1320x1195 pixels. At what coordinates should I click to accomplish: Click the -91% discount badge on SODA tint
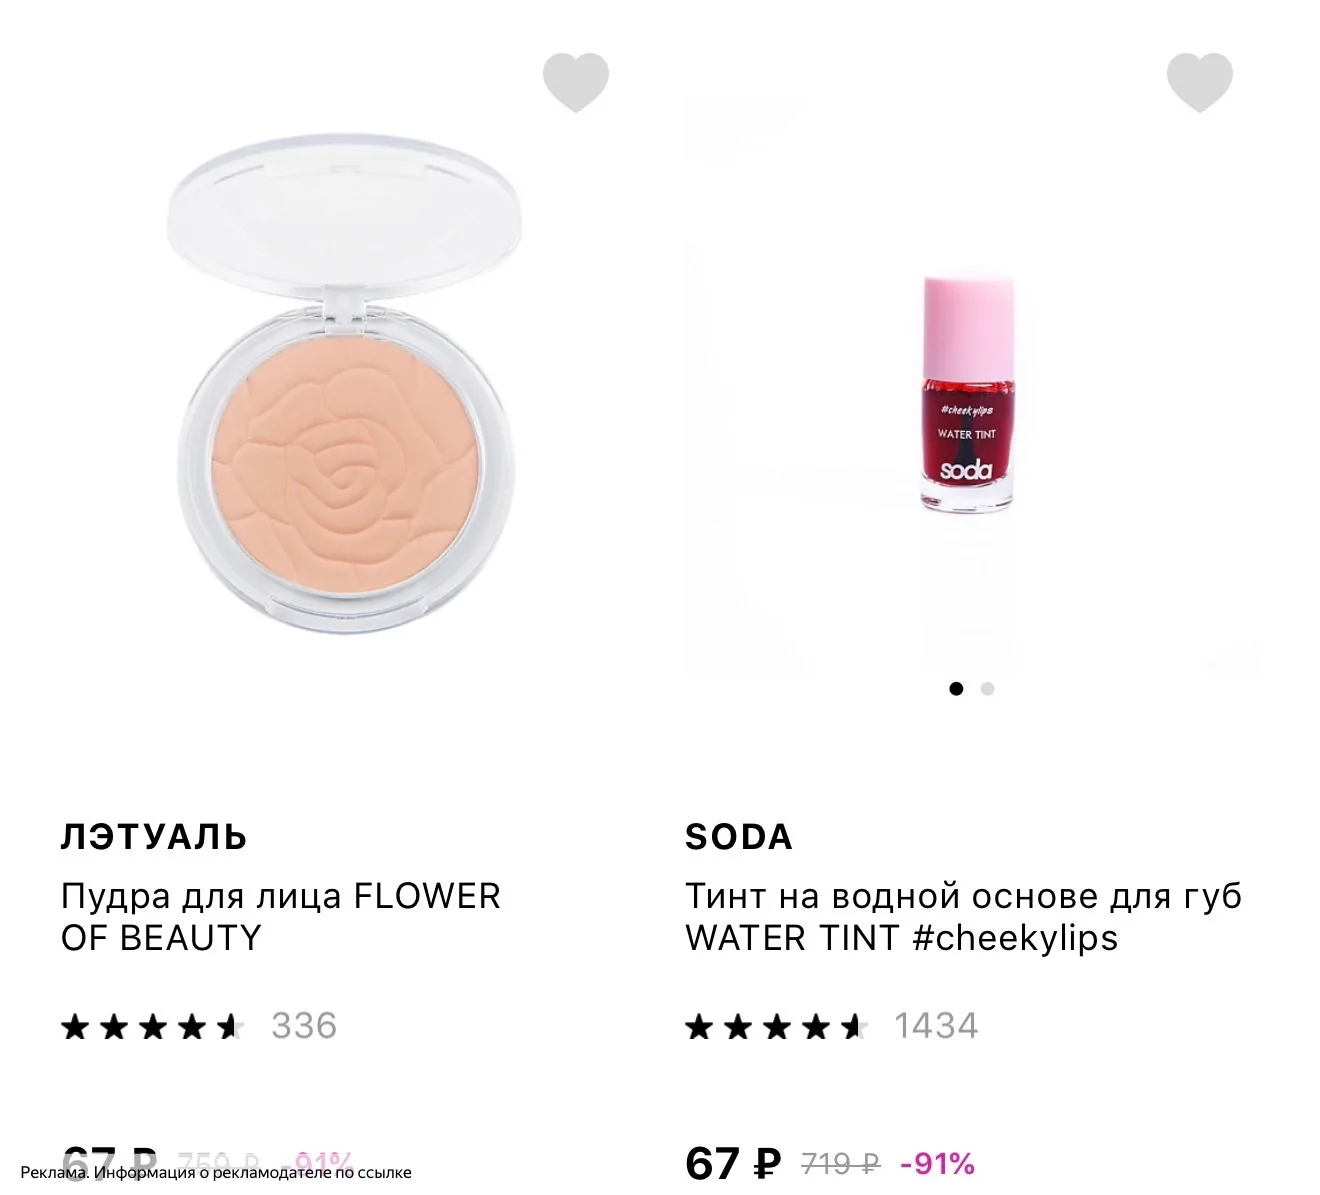937,1164
